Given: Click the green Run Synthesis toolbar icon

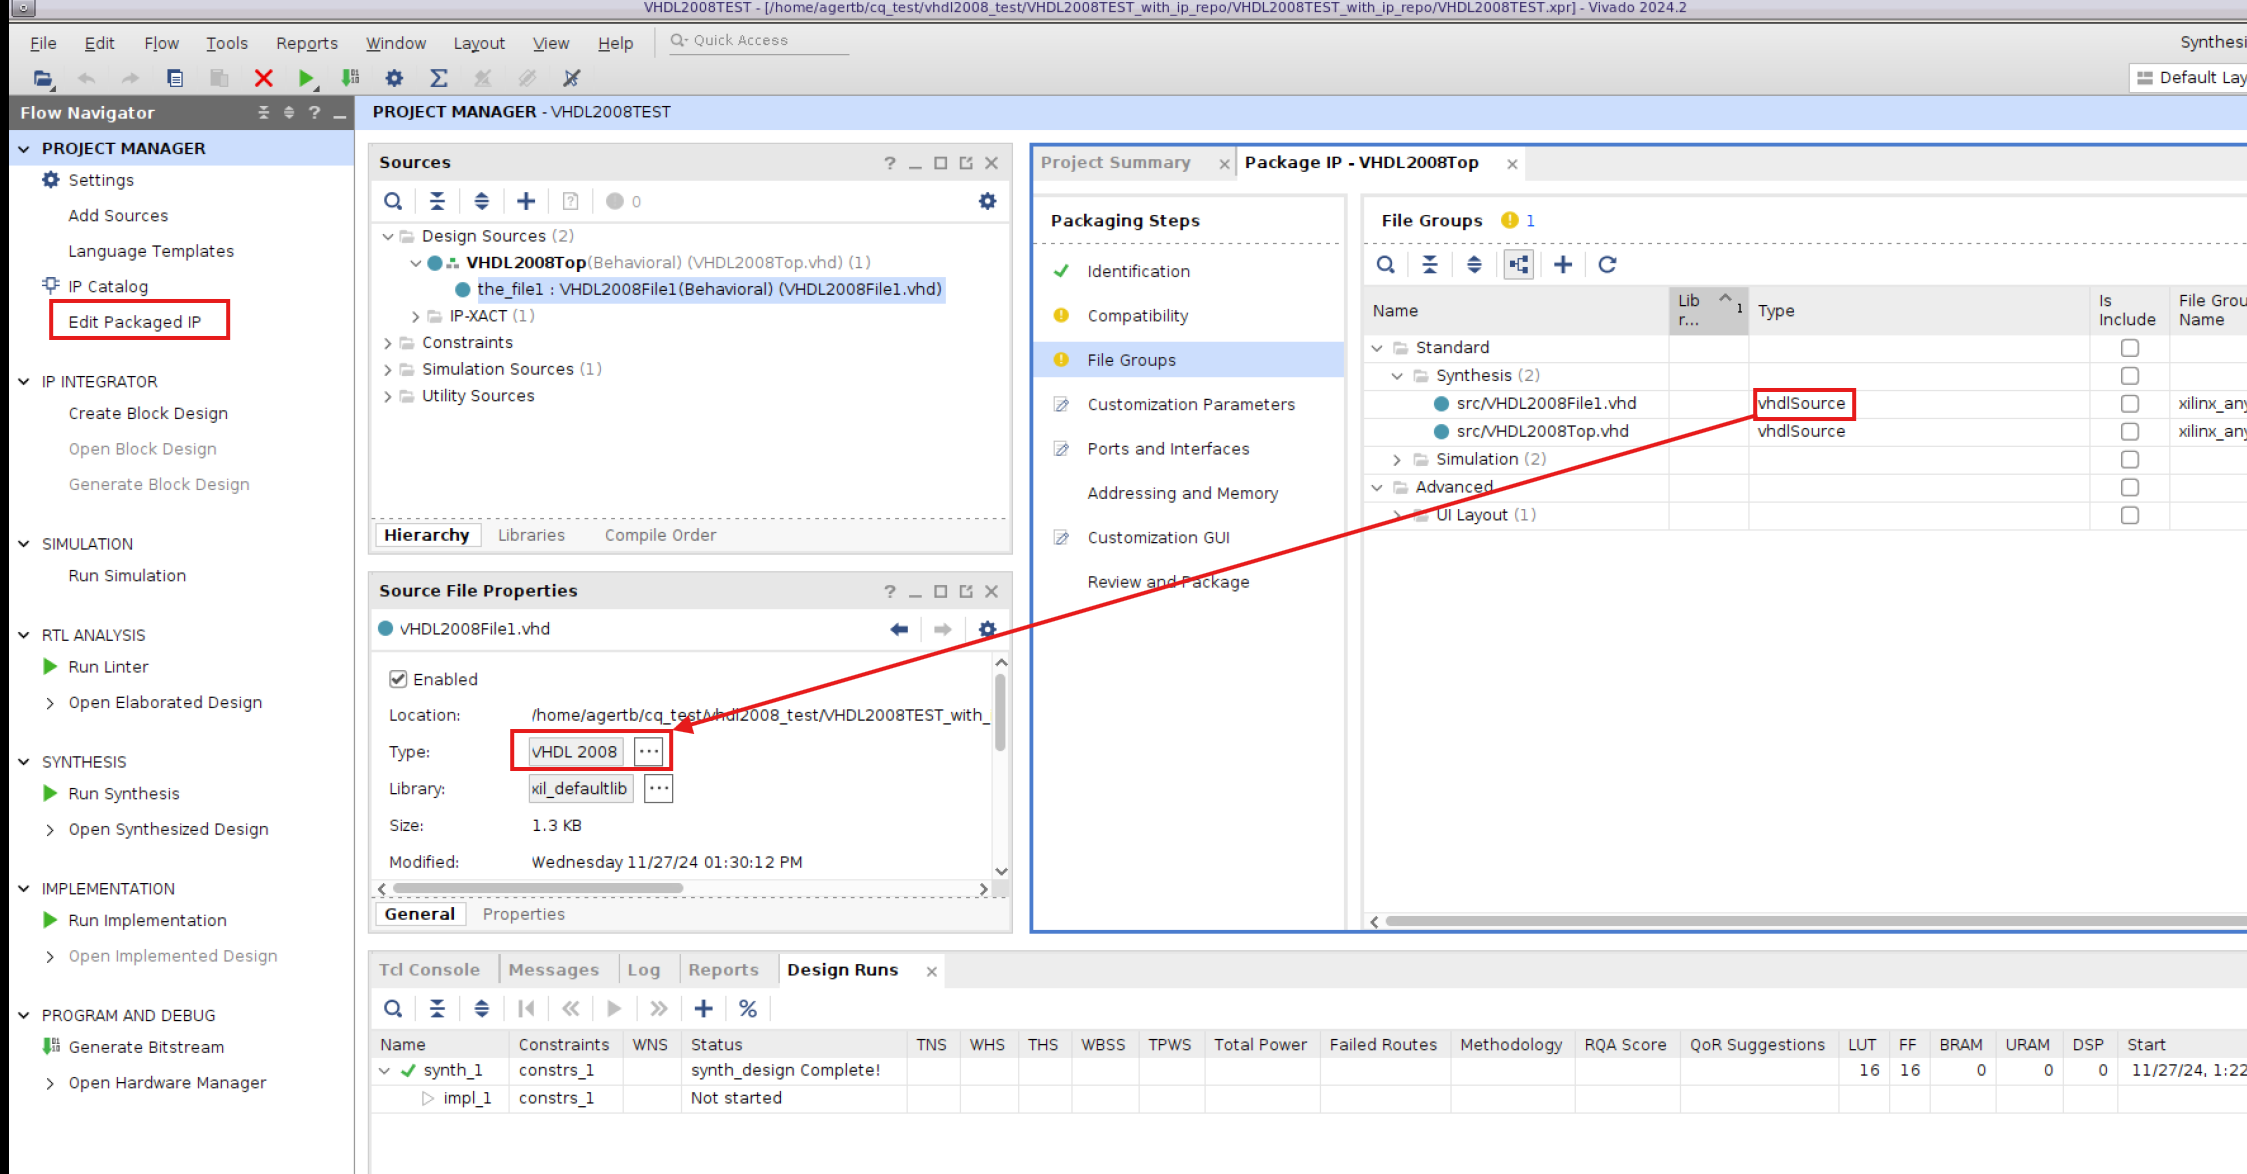Looking at the screenshot, I should (306, 78).
